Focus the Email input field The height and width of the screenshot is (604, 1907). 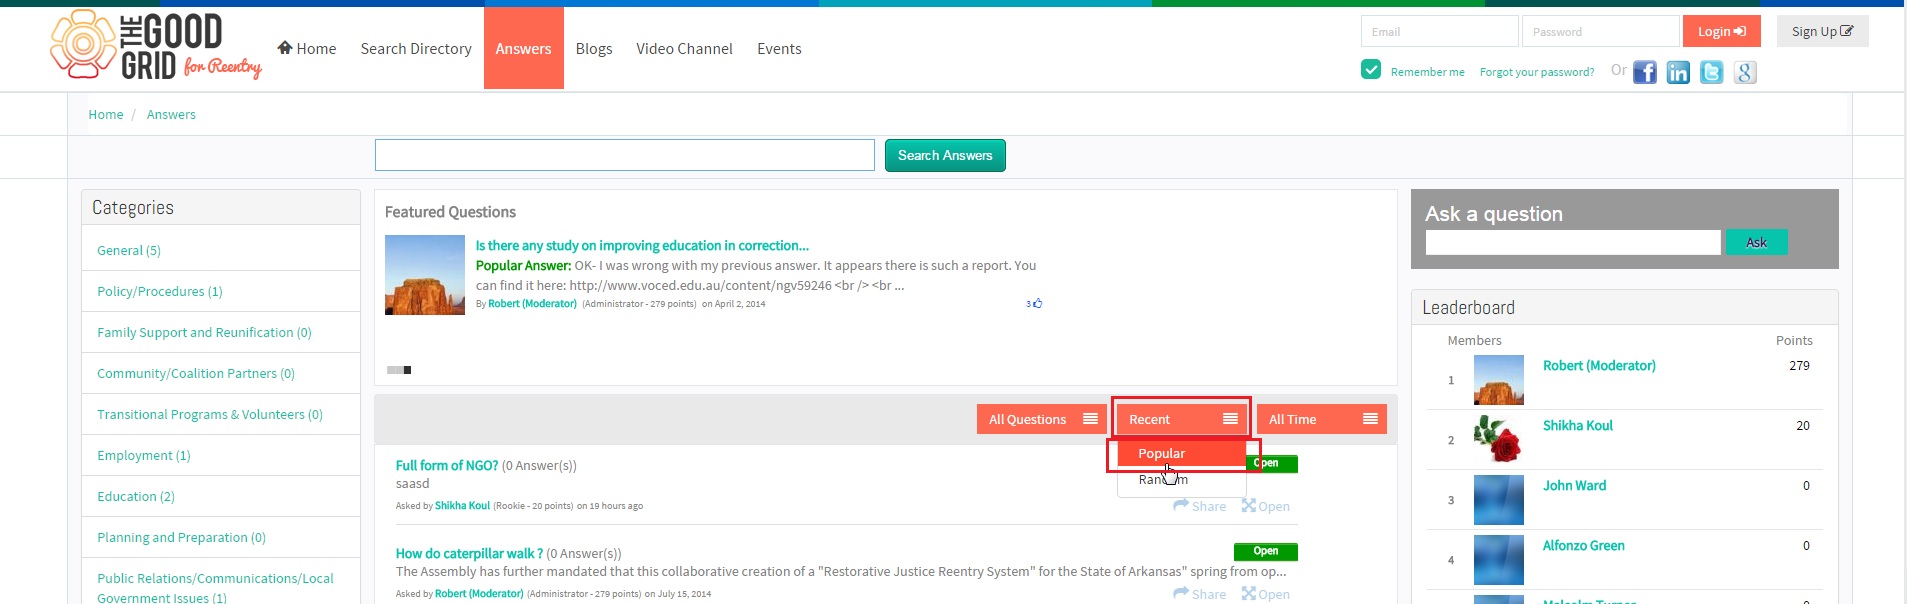click(1440, 31)
